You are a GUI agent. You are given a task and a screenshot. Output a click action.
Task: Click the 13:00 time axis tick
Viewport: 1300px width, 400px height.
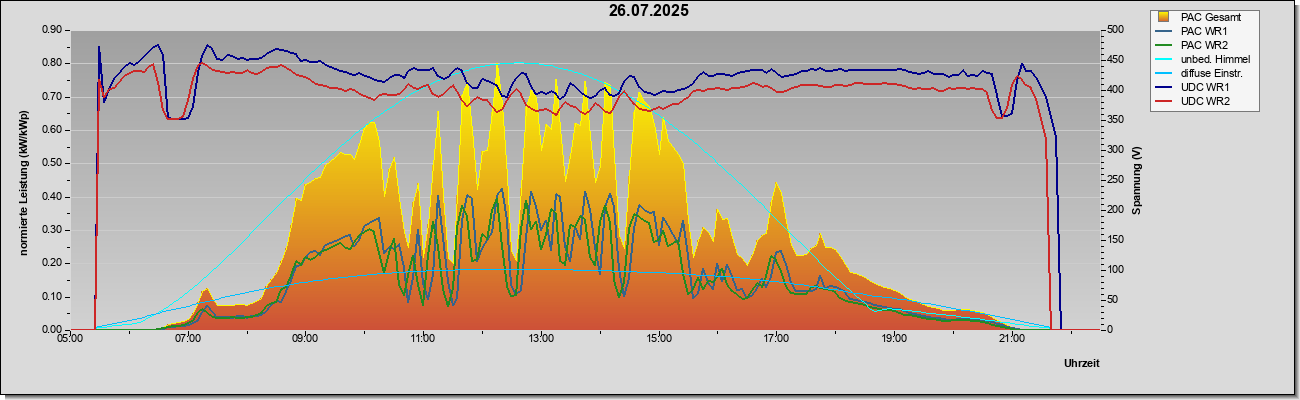541,339
